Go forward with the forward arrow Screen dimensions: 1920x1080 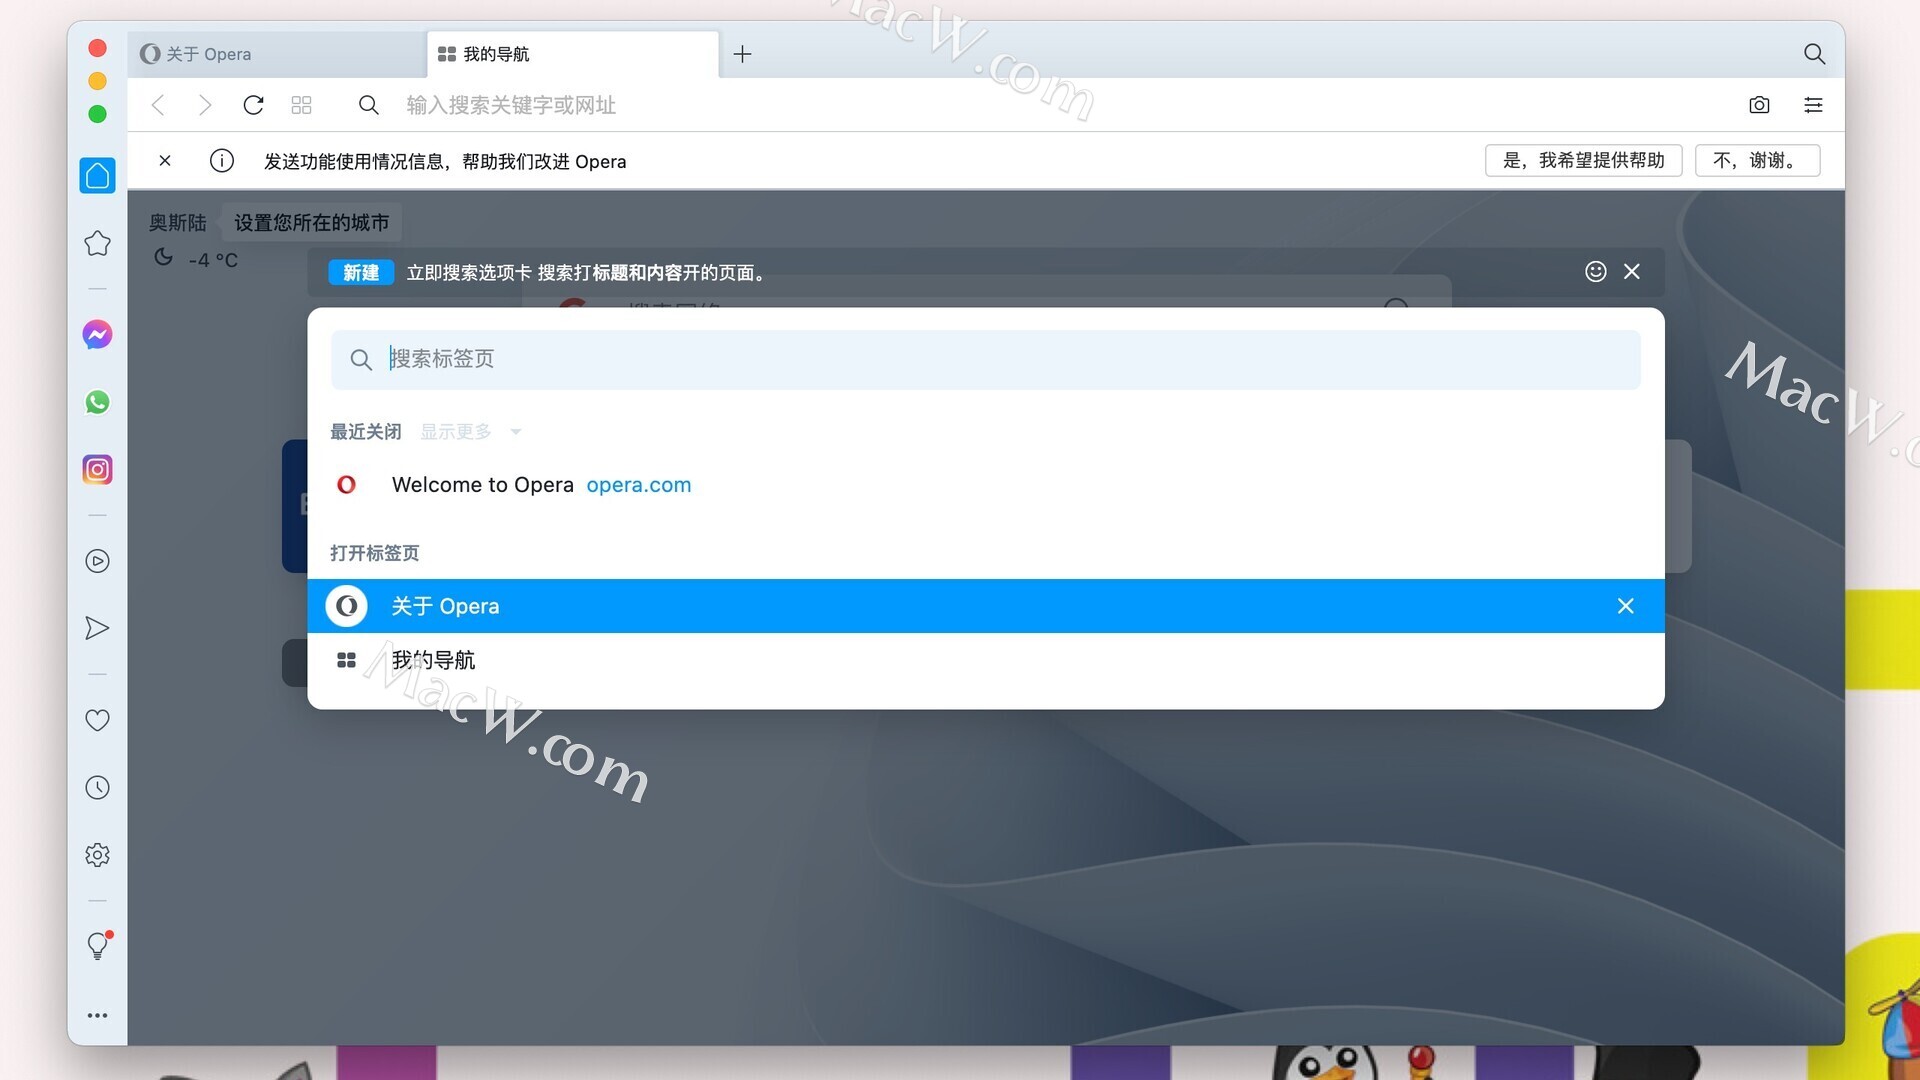coord(205,105)
